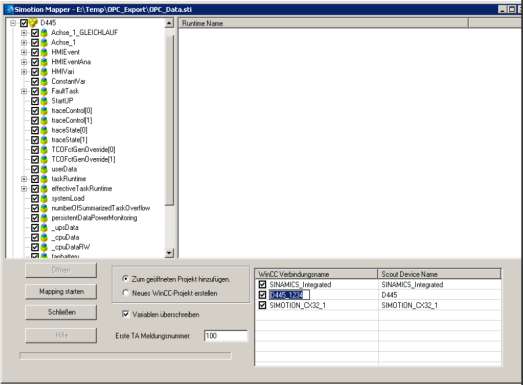The width and height of the screenshot is (523, 385).
Task: Select Zum geöffneten Projekt hinzufügen option
Action: [x=125, y=279]
